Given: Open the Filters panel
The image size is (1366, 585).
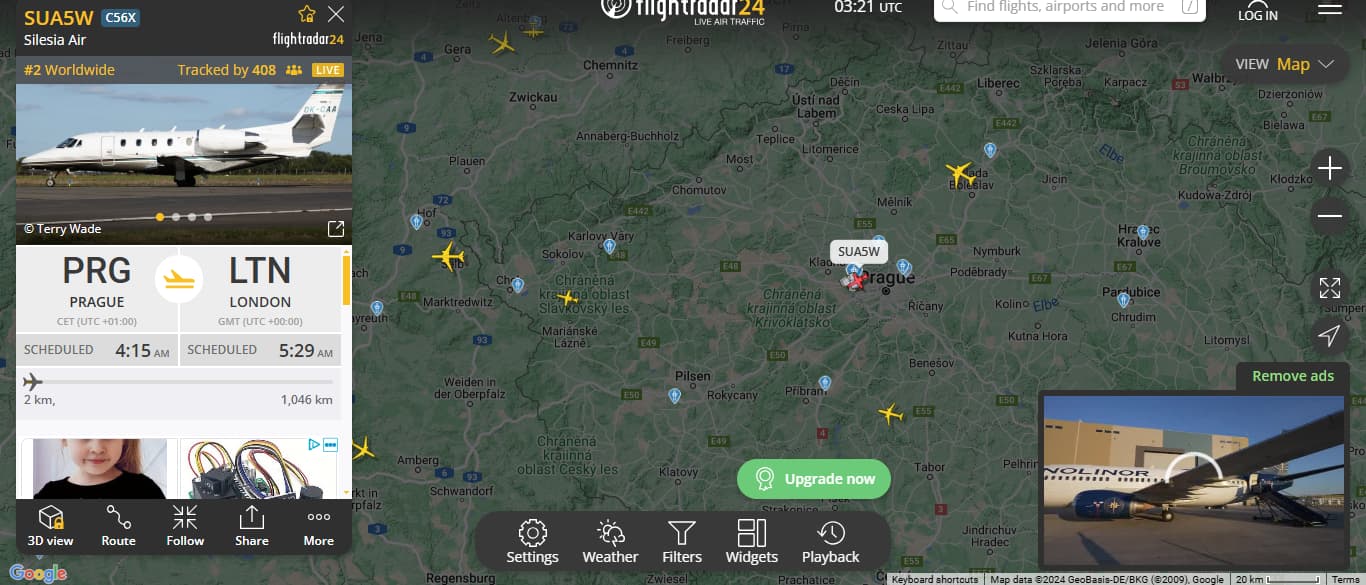Looking at the screenshot, I should (x=681, y=541).
